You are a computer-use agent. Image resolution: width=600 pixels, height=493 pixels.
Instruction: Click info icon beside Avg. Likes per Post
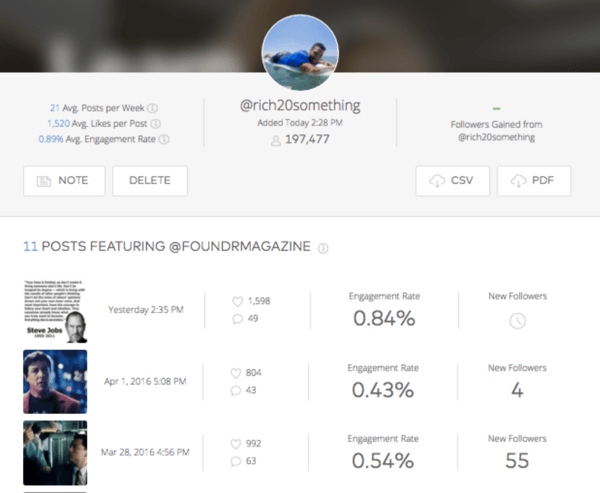[155, 124]
